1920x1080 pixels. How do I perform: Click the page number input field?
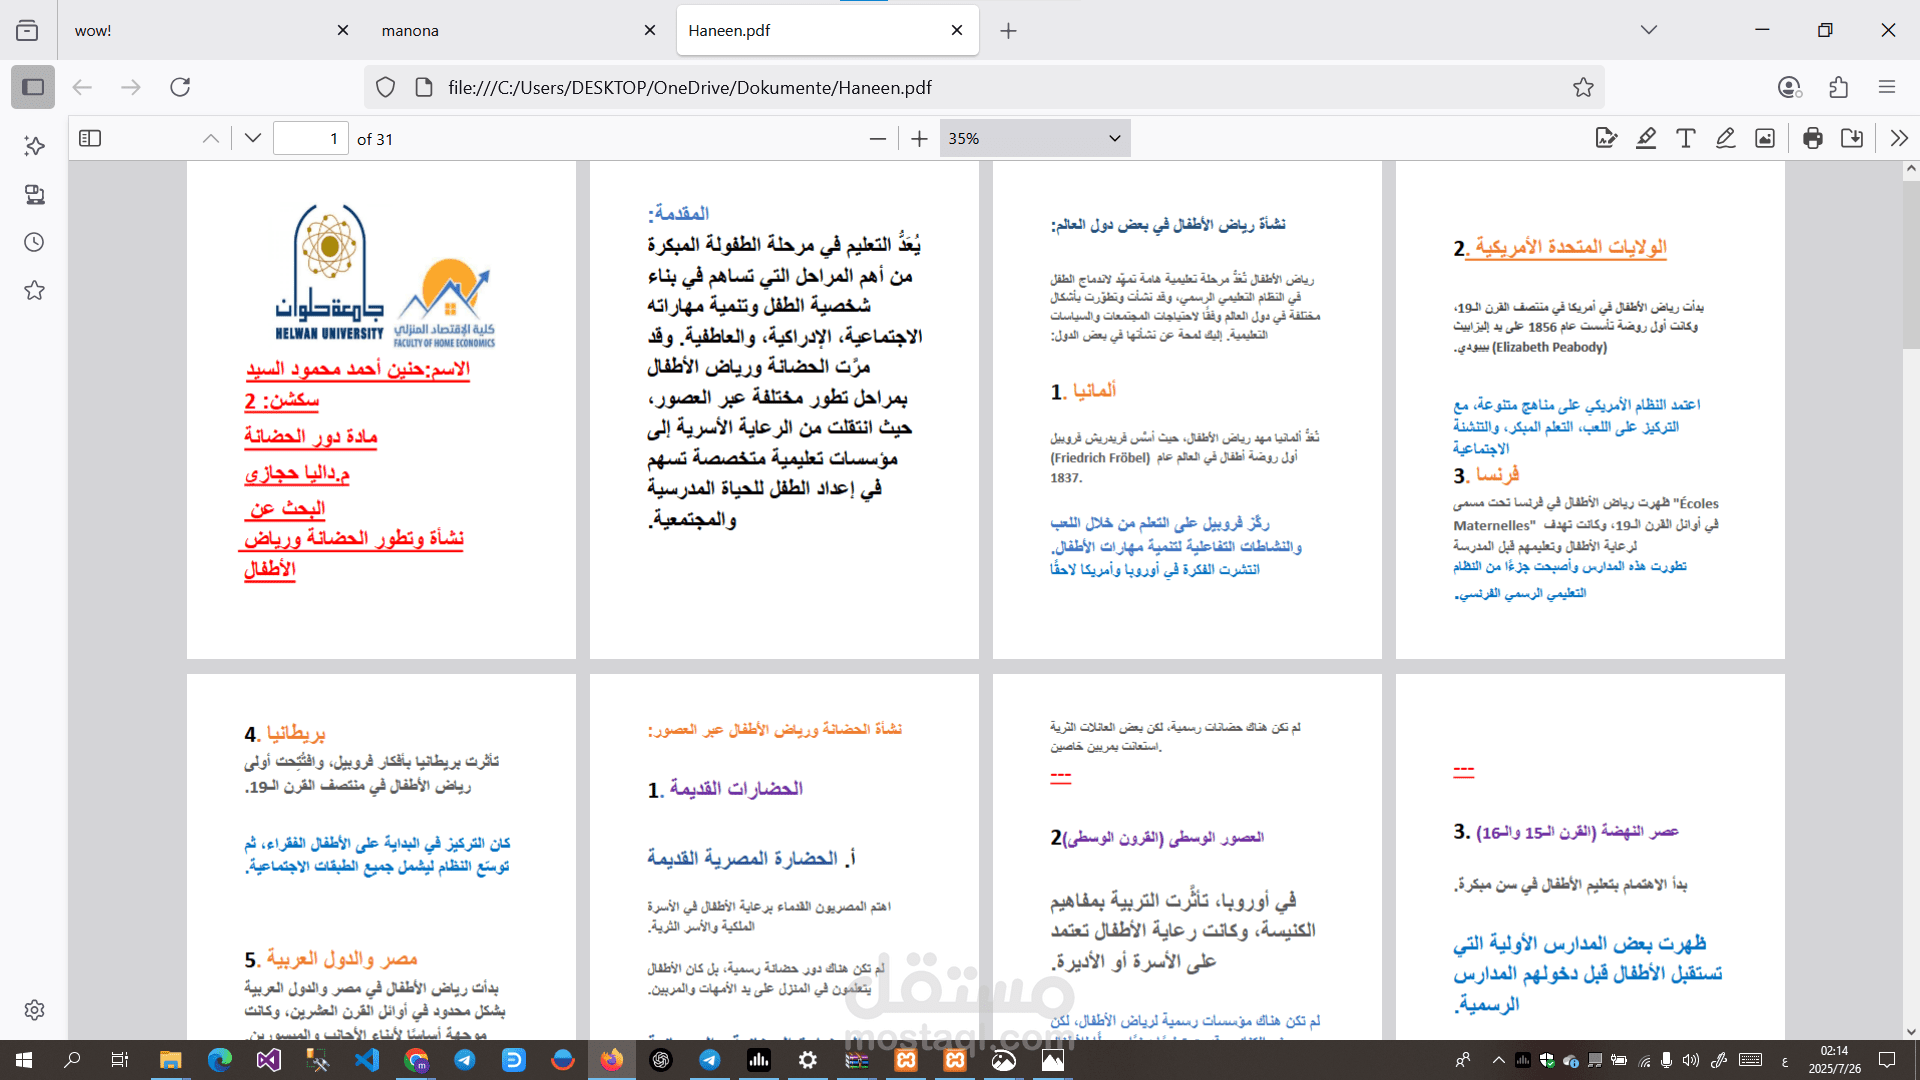(x=311, y=138)
